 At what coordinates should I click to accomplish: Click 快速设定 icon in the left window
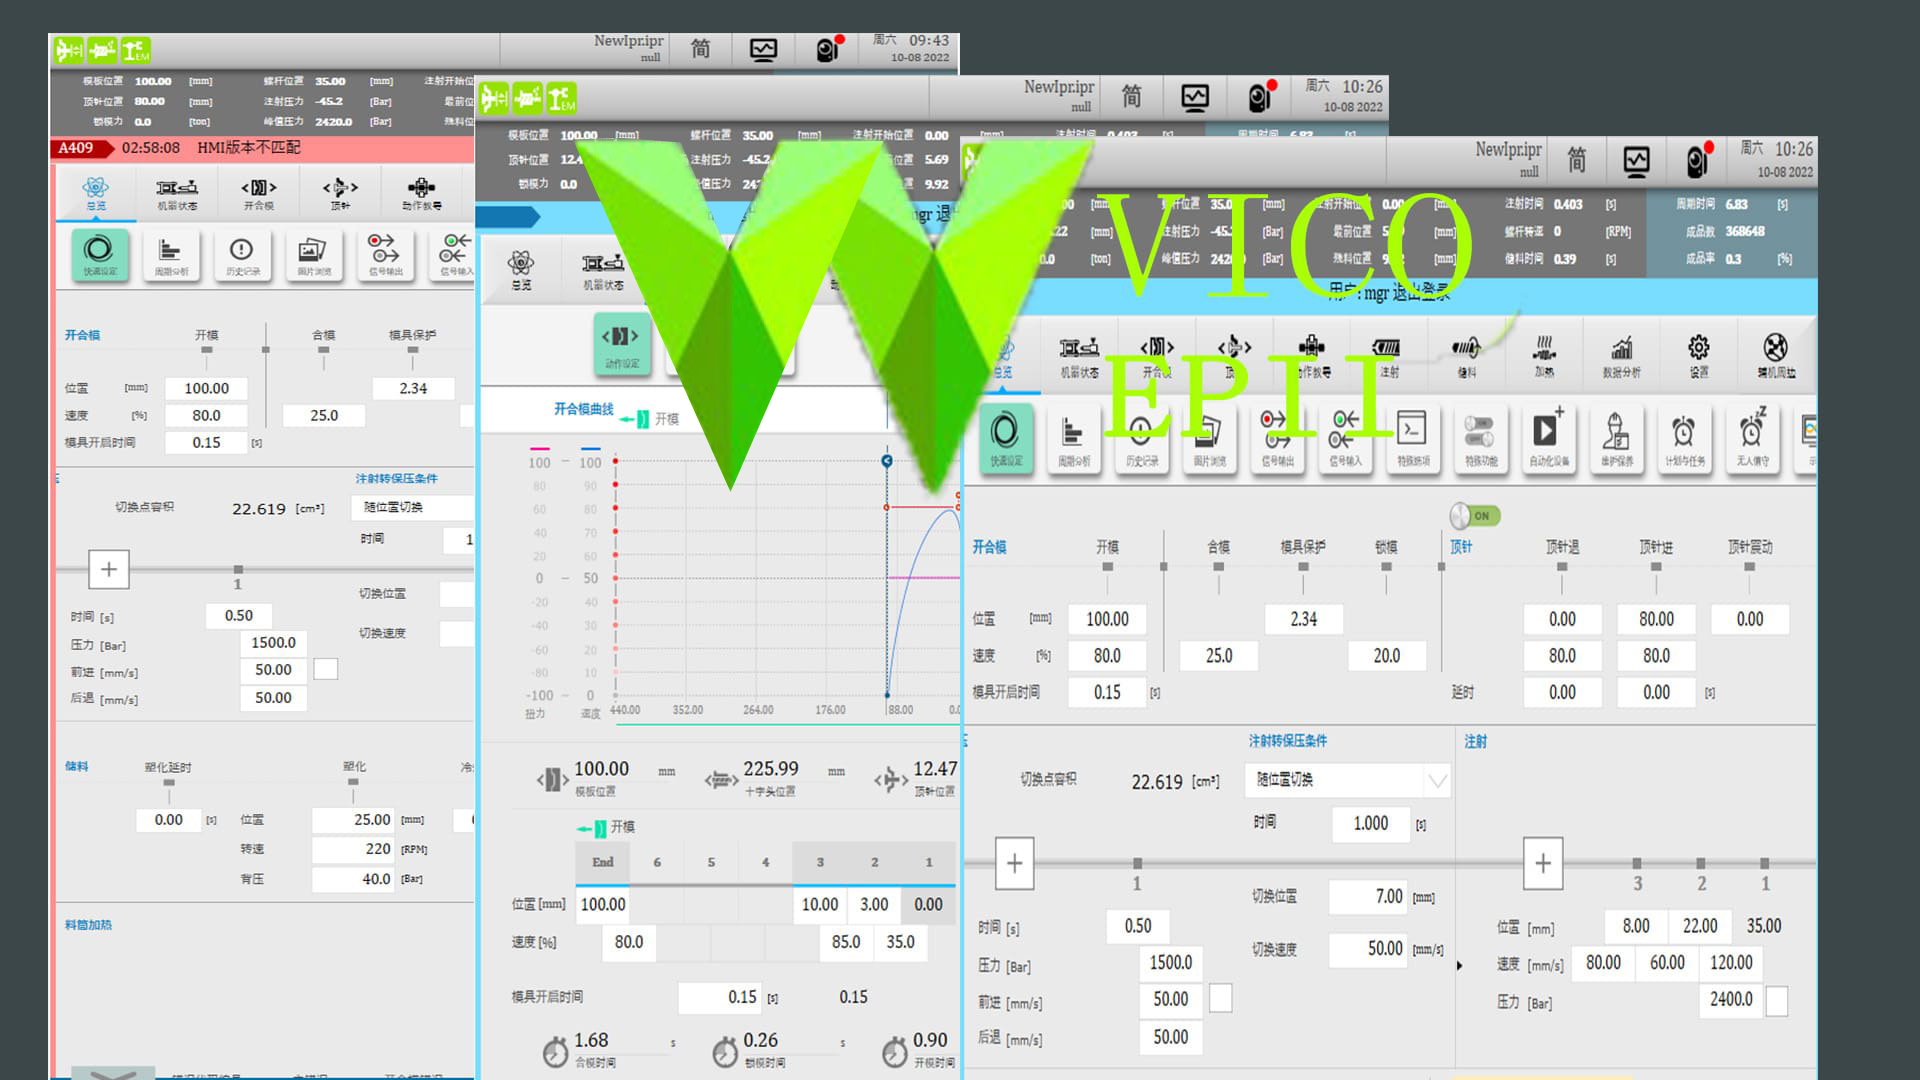coord(100,255)
